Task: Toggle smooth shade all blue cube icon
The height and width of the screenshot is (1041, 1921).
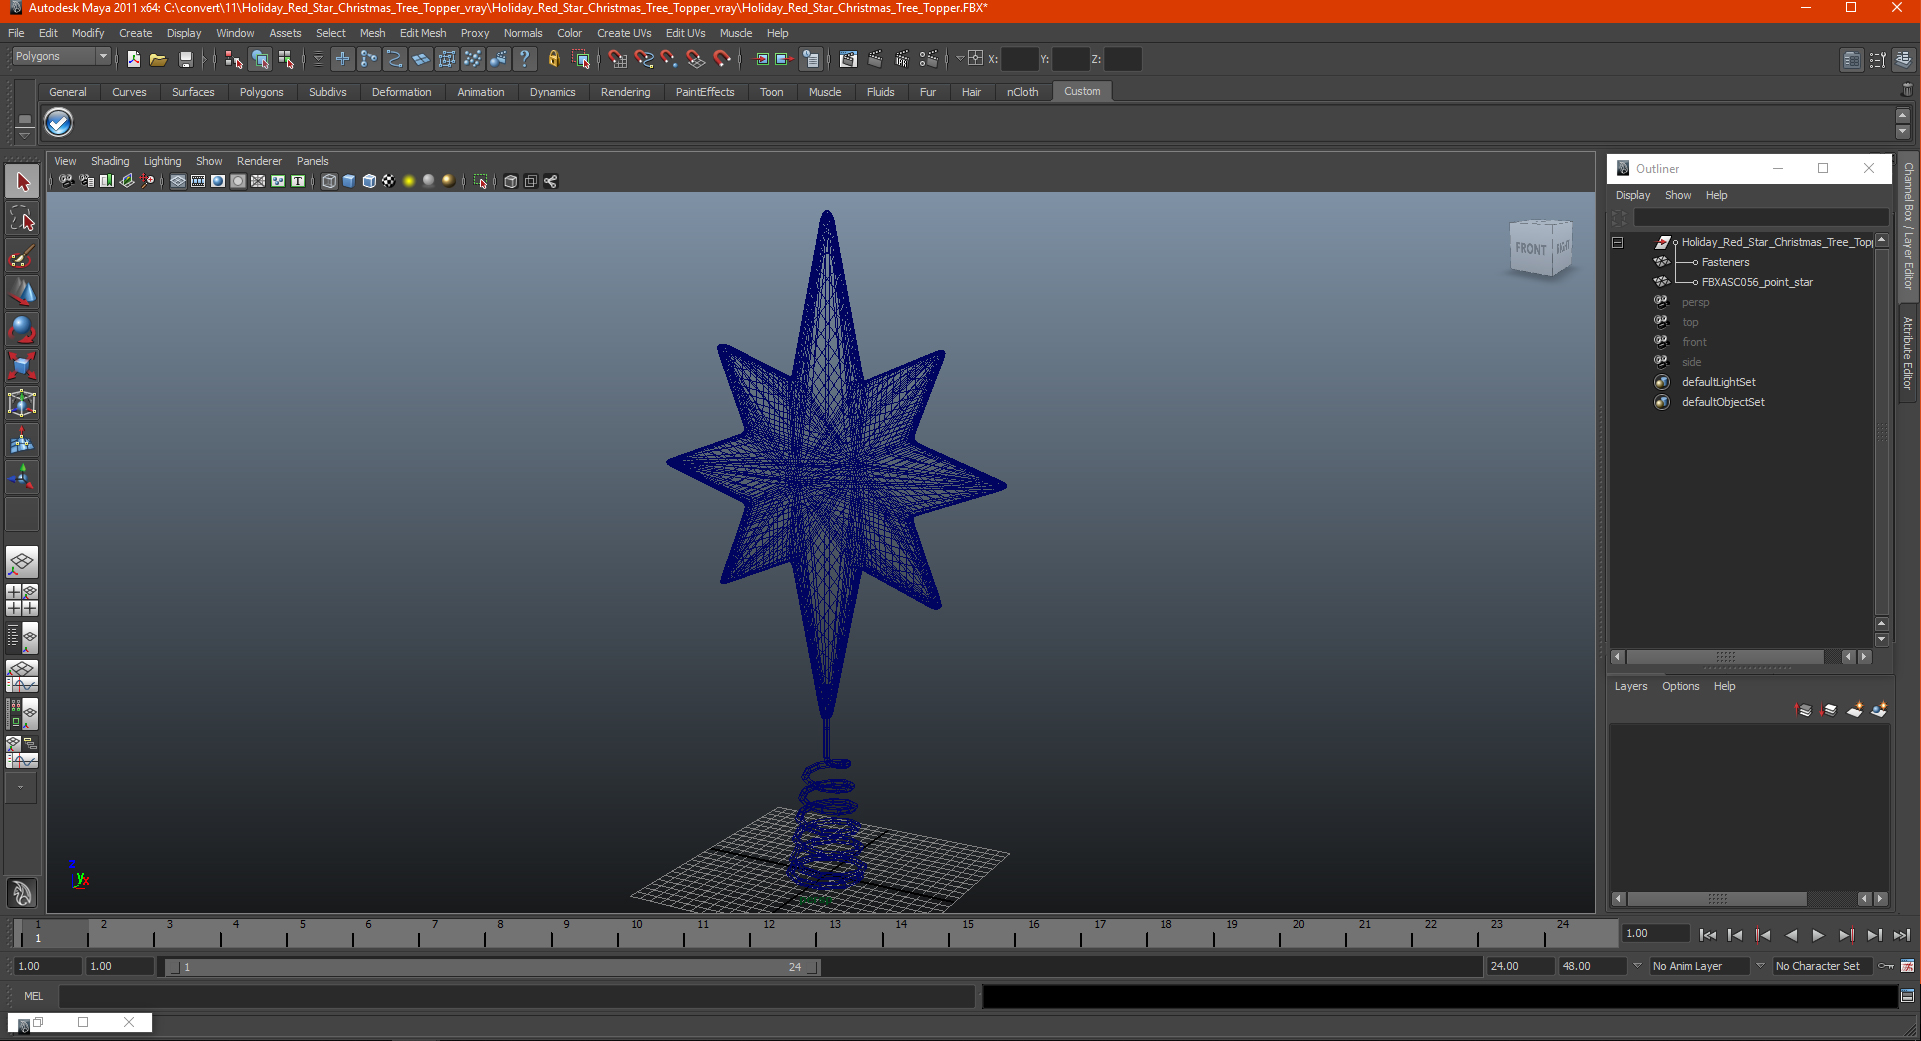Action: click(x=349, y=181)
